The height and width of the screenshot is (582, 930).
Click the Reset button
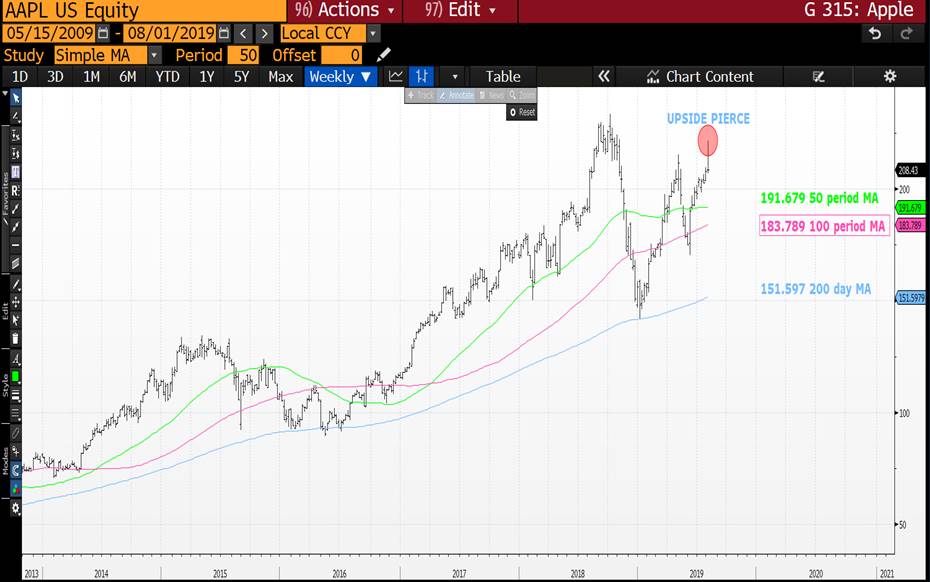click(x=522, y=112)
